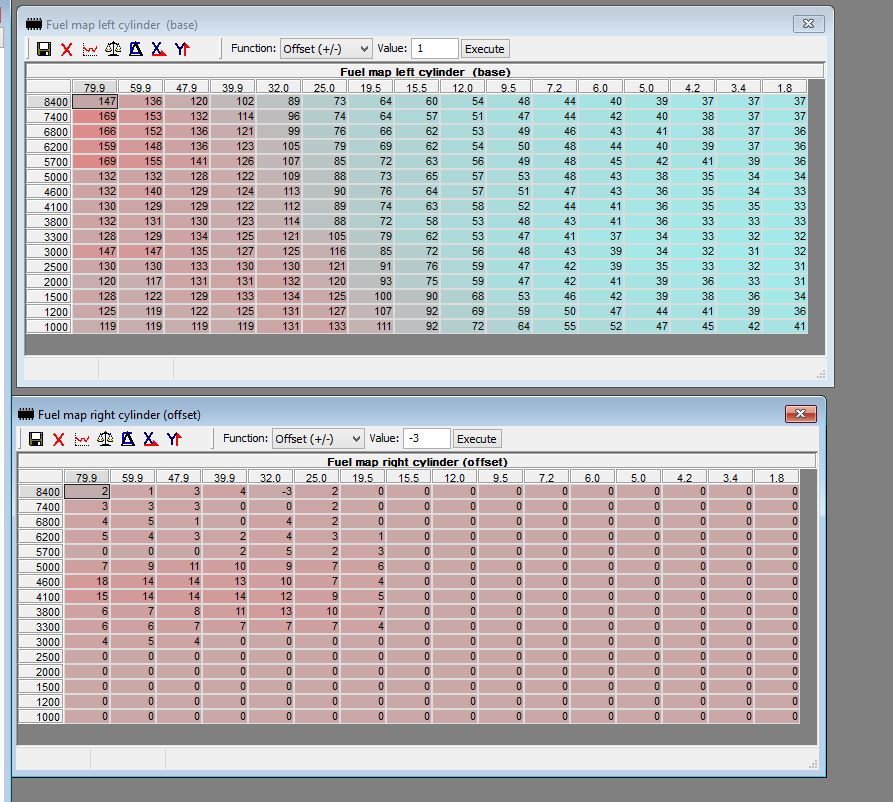Click the Value field containing -3
This screenshot has width=893, height=802.
click(427, 439)
